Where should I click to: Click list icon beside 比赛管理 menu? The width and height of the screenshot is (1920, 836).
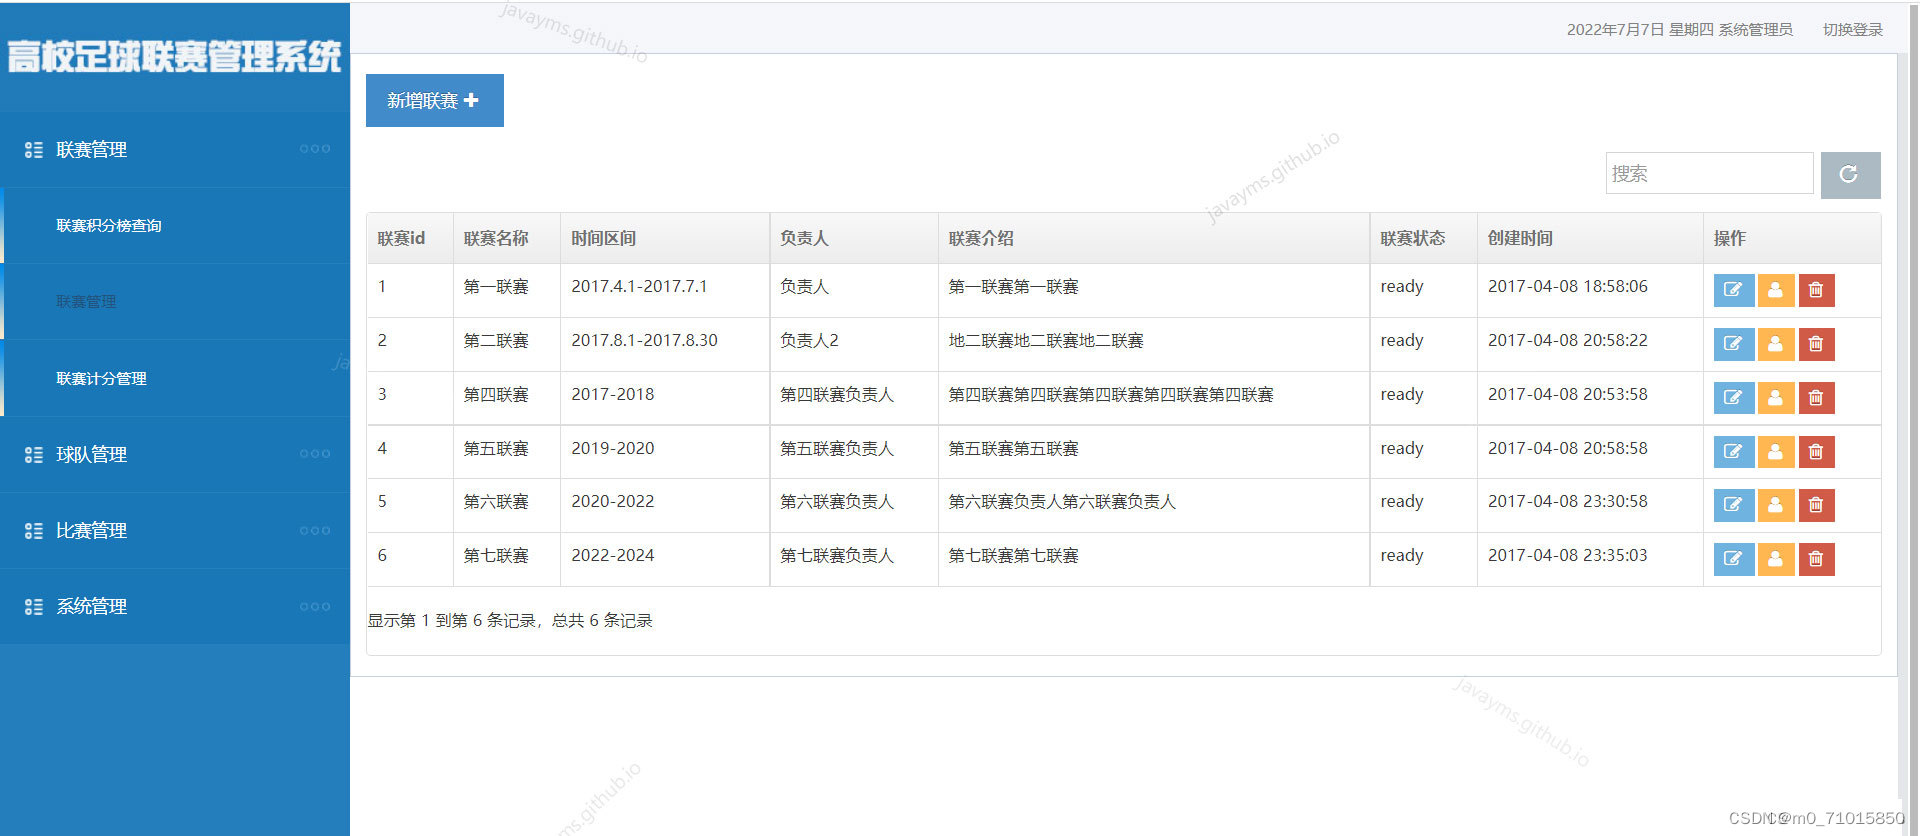pos(34,531)
